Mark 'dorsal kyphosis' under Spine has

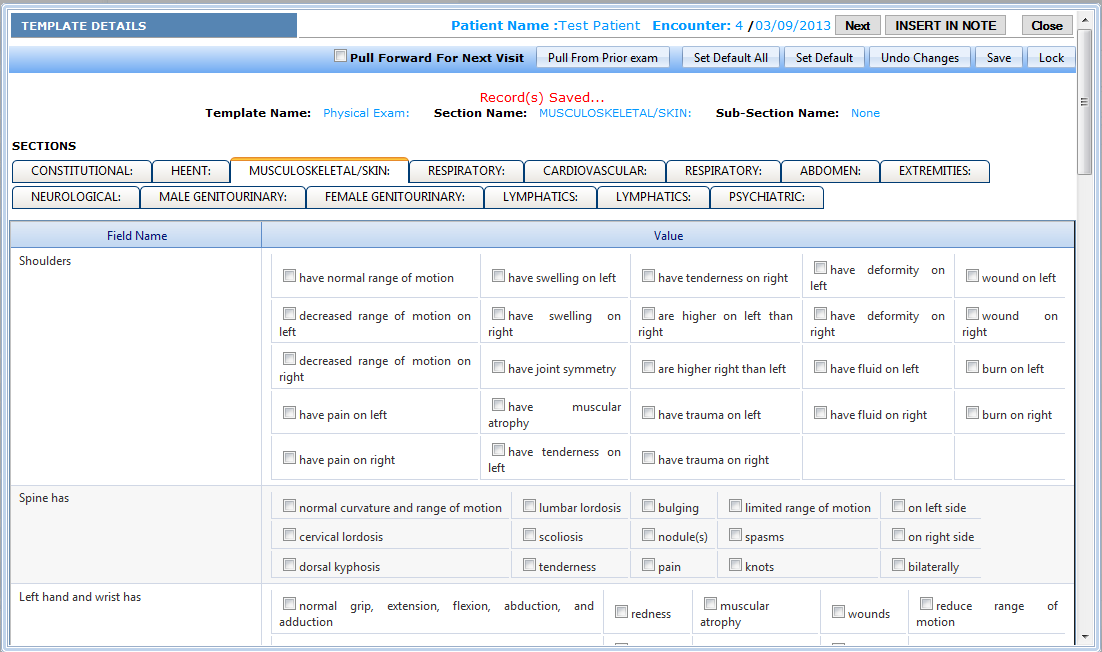click(x=290, y=565)
